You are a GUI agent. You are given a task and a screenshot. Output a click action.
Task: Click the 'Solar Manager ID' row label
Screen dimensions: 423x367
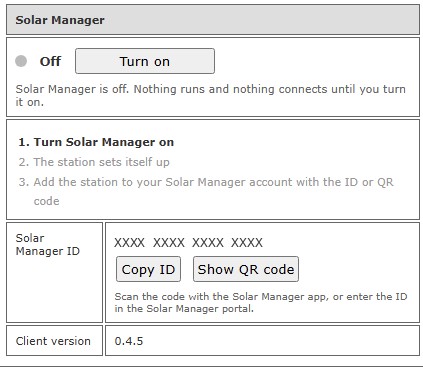48,244
